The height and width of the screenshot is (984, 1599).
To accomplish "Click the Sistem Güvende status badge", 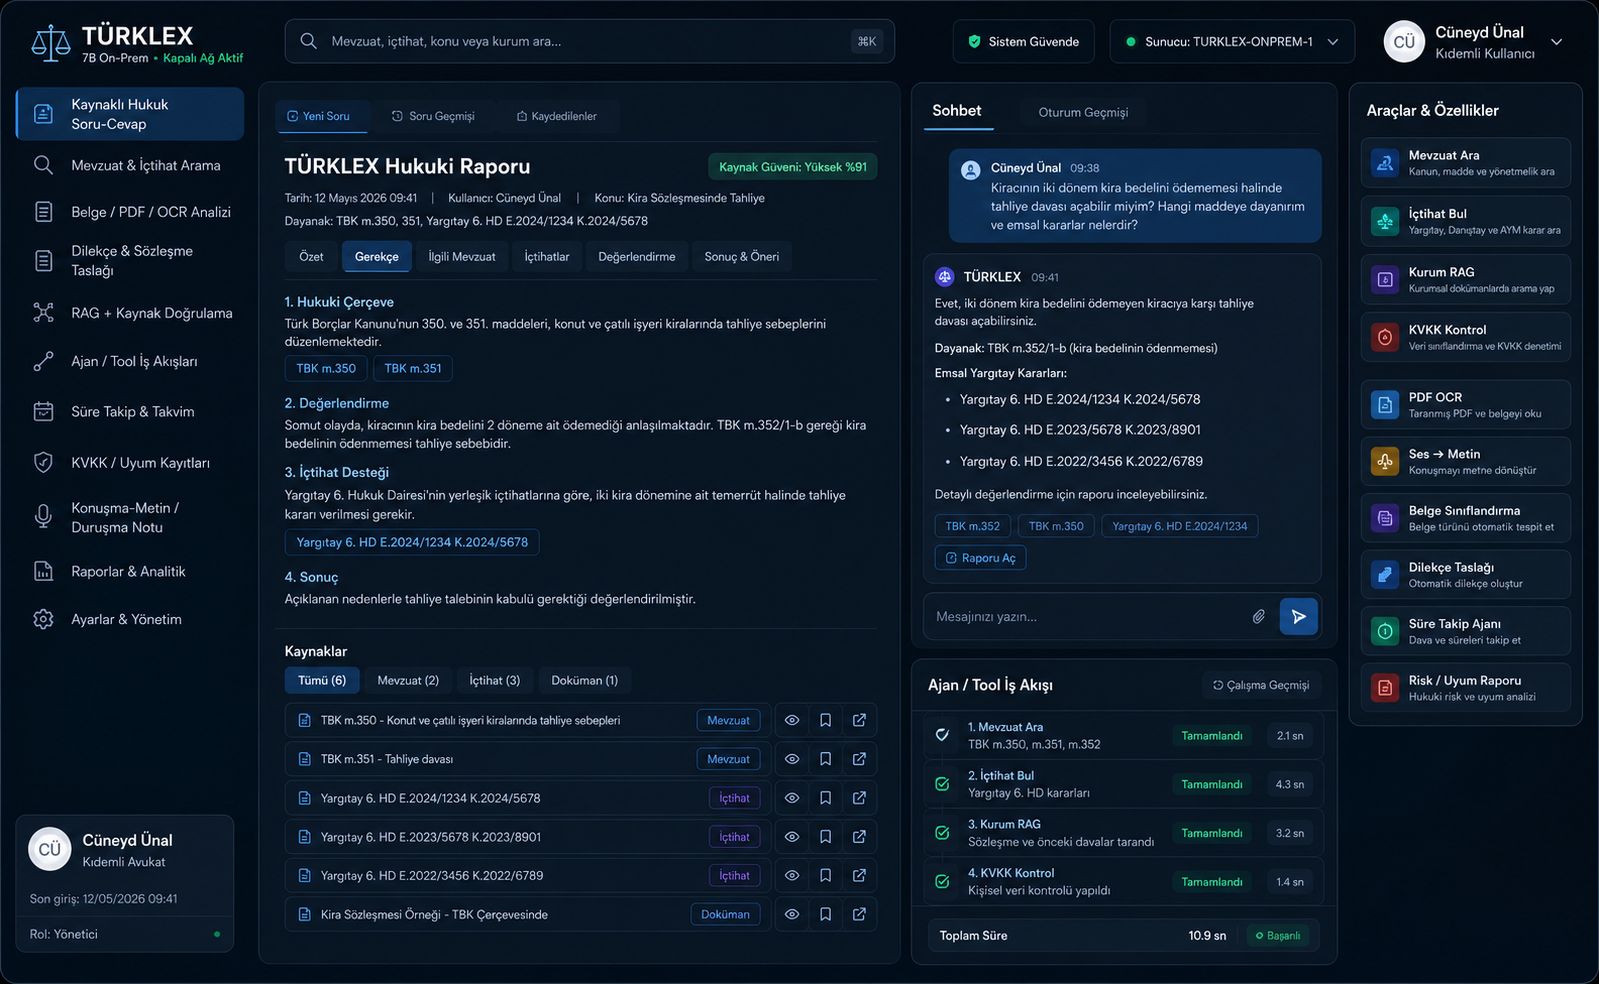I will pos(1024,42).
